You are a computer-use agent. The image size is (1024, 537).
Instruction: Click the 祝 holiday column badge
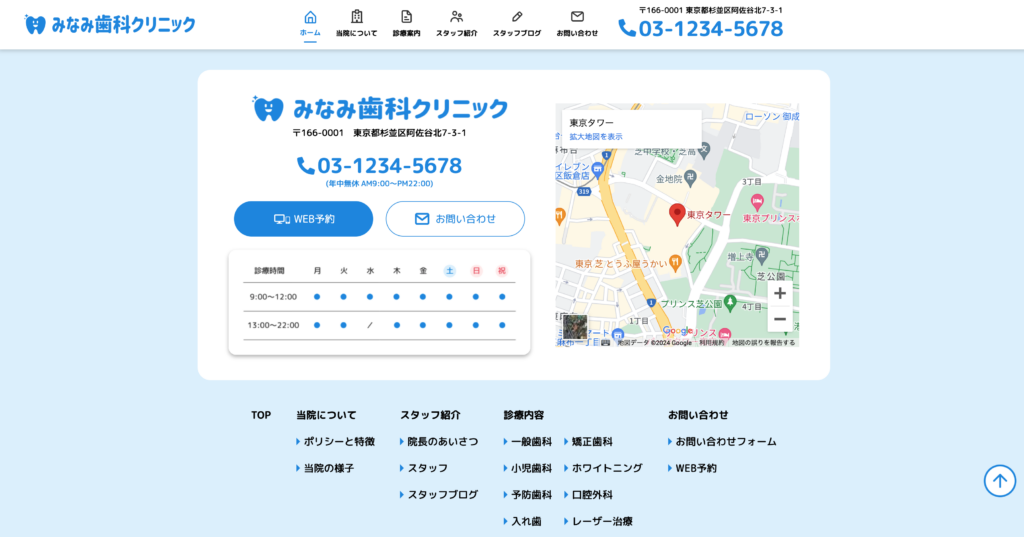[x=502, y=270]
